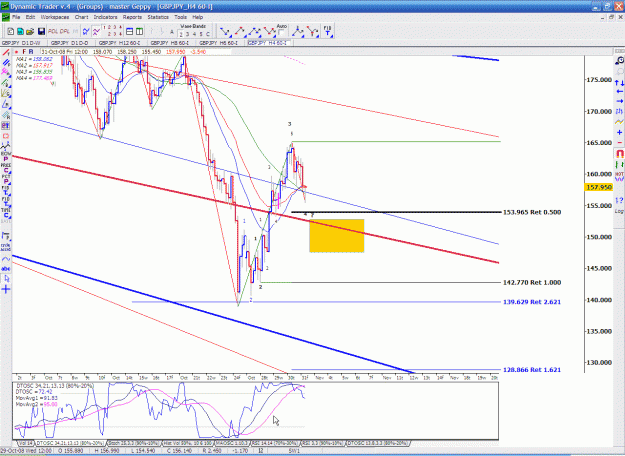Open the File menu
The height and width of the screenshot is (456, 625).
point(16,17)
